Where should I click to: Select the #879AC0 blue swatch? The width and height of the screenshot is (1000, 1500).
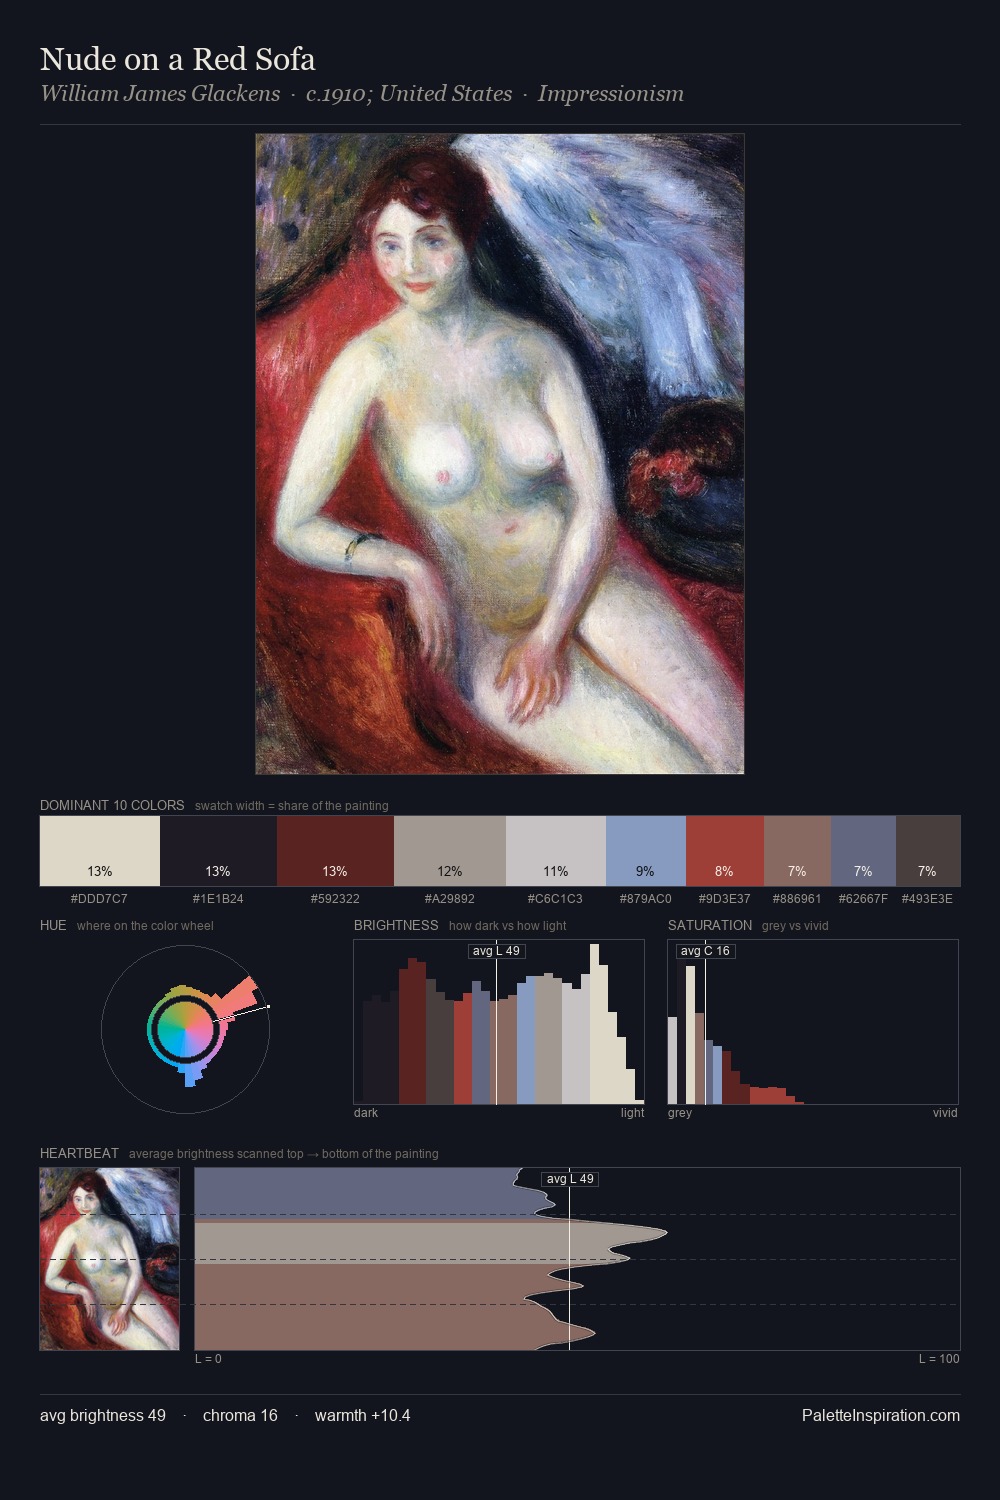(x=646, y=851)
